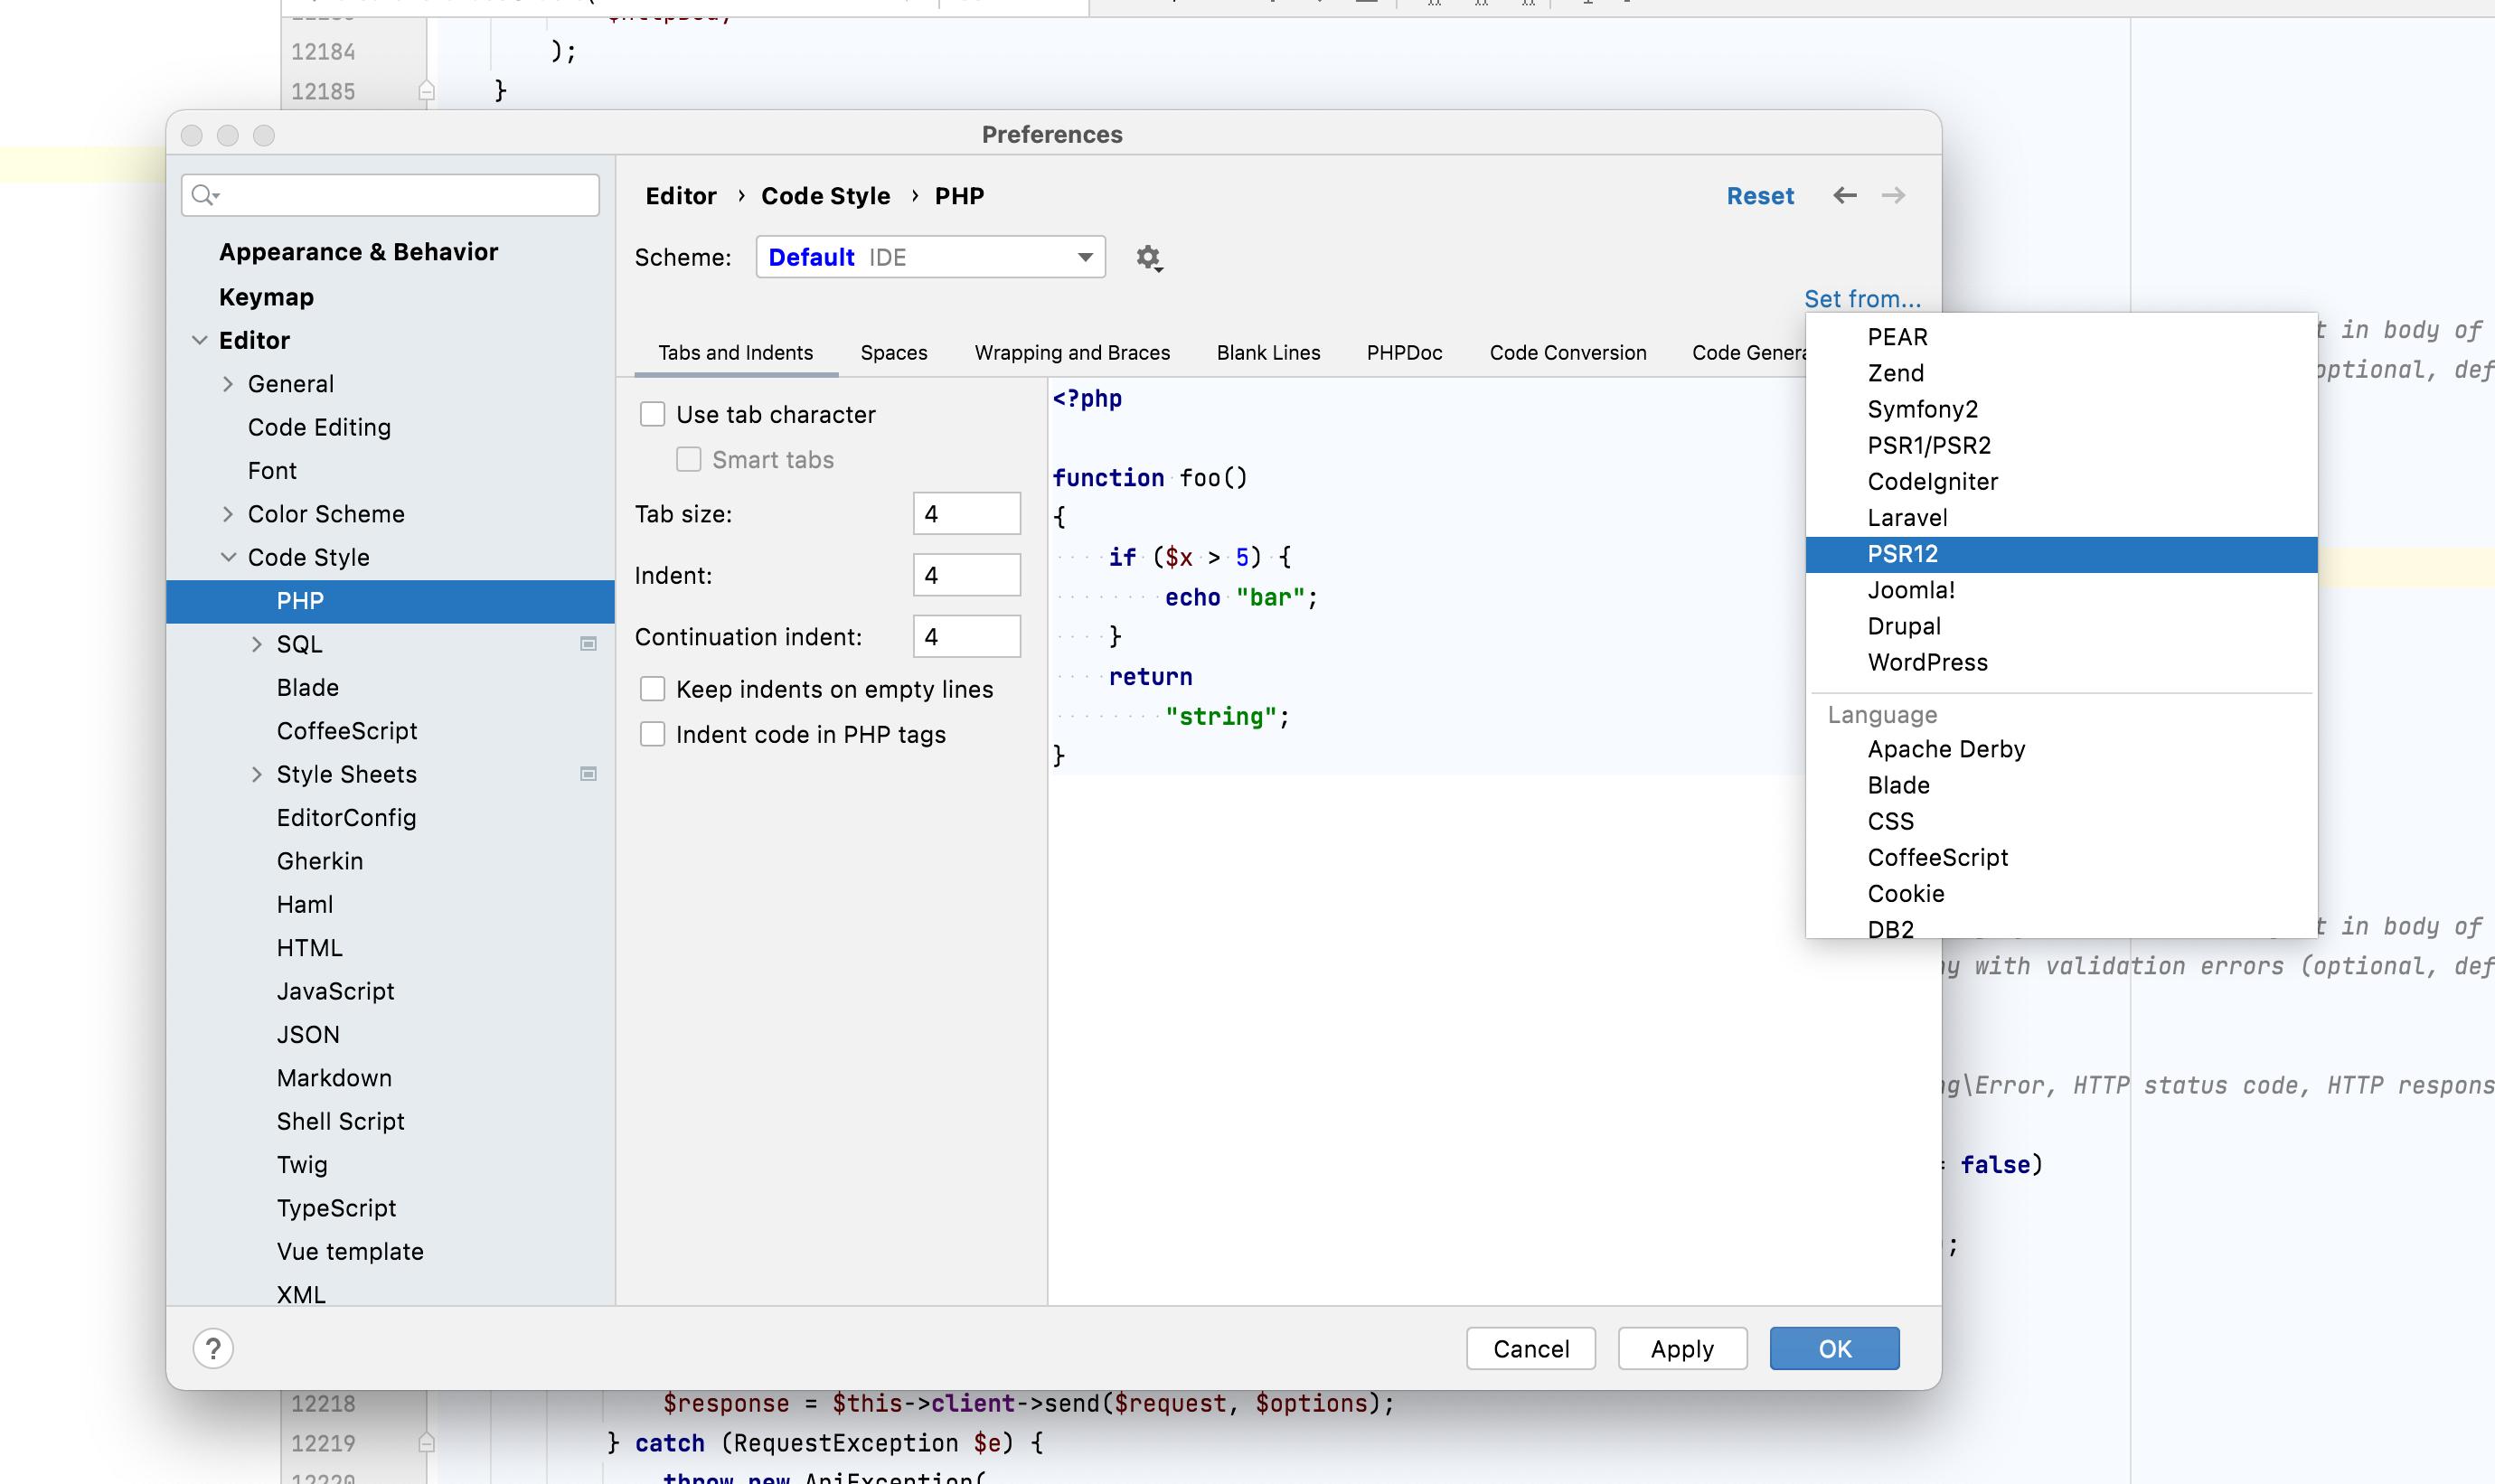Toggle Keep indents on empty lines

(x=653, y=689)
